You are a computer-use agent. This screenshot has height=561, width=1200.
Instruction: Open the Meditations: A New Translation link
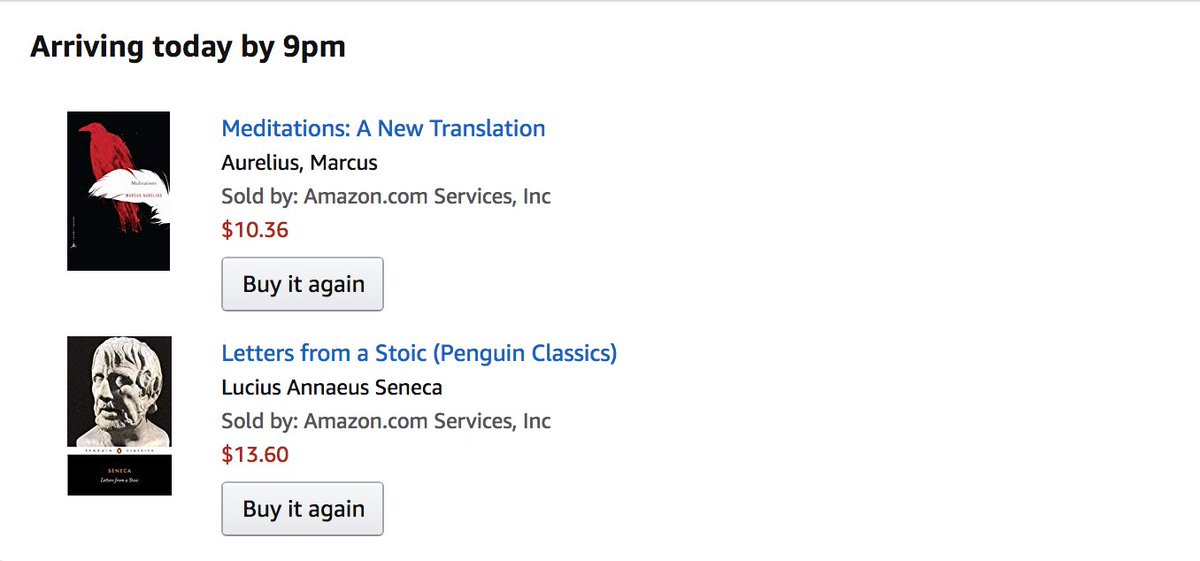pos(383,129)
